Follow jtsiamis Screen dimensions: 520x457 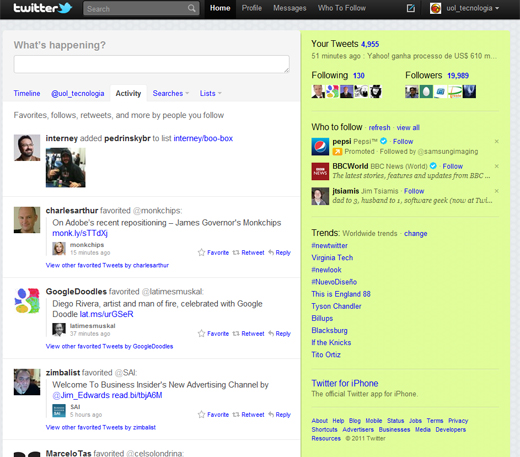pyautogui.click(x=414, y=191)
